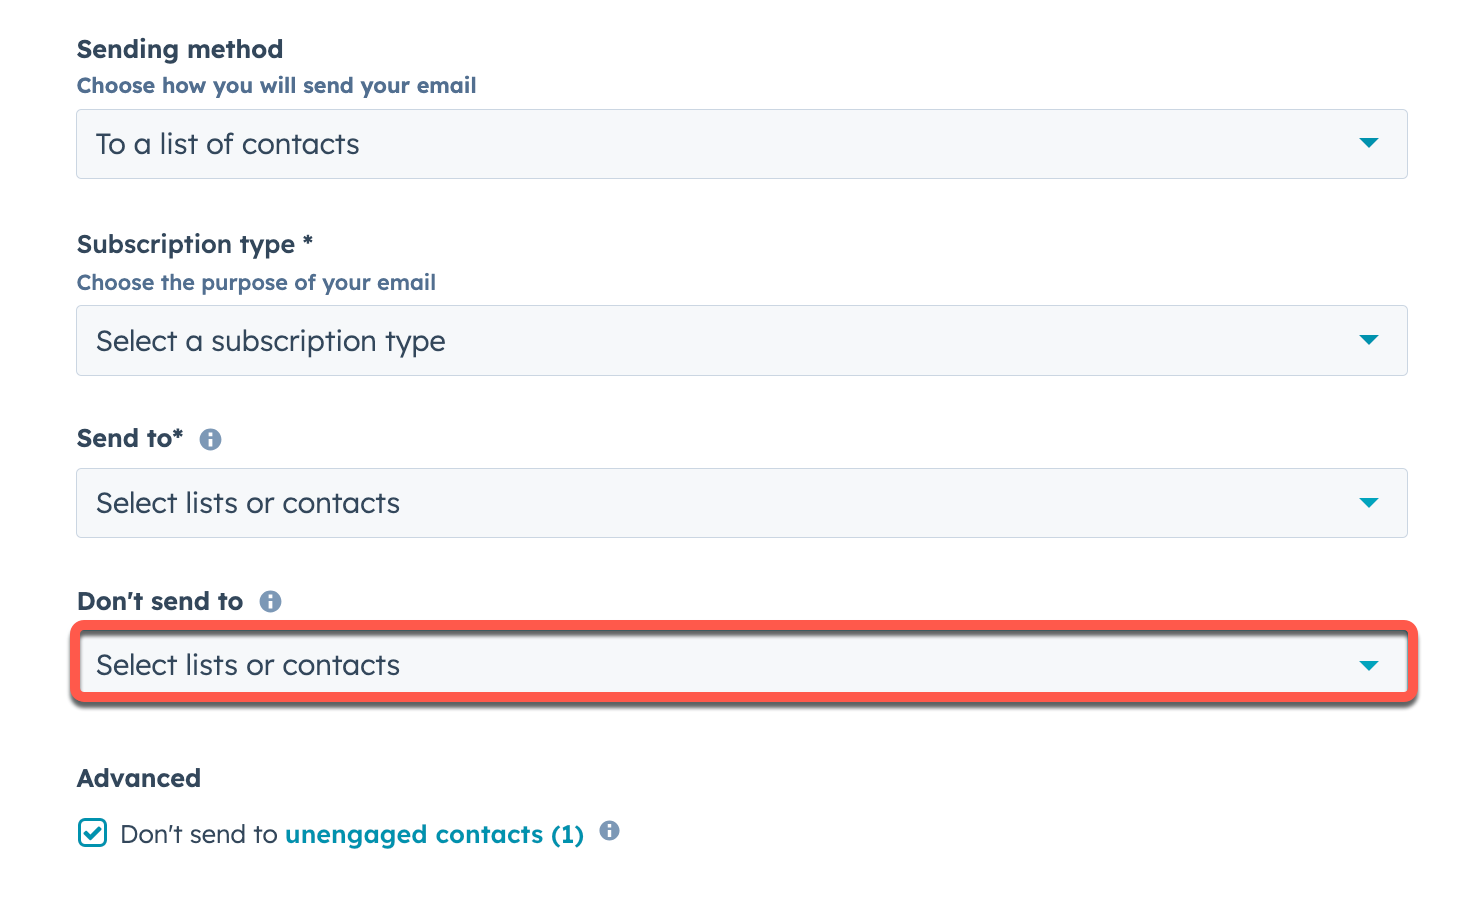Click the Don't send to label
1480x914 pixels.
point(160,601)
